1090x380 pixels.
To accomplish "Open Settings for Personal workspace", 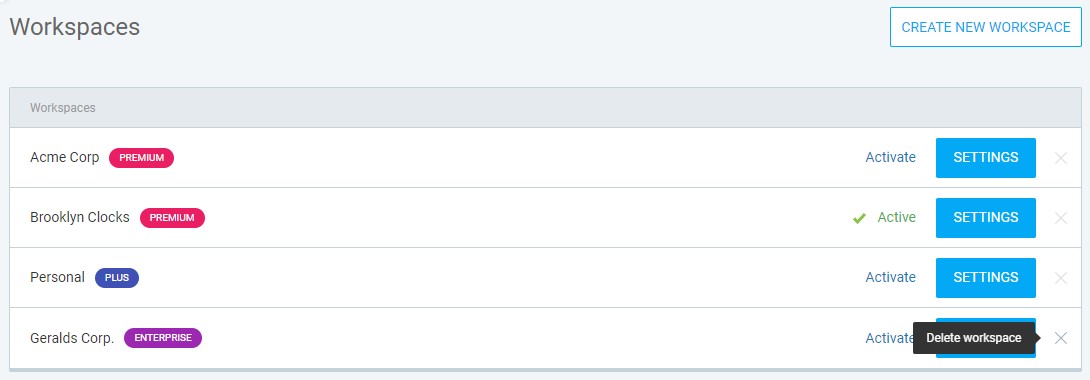I will click(x=986, y=277).
